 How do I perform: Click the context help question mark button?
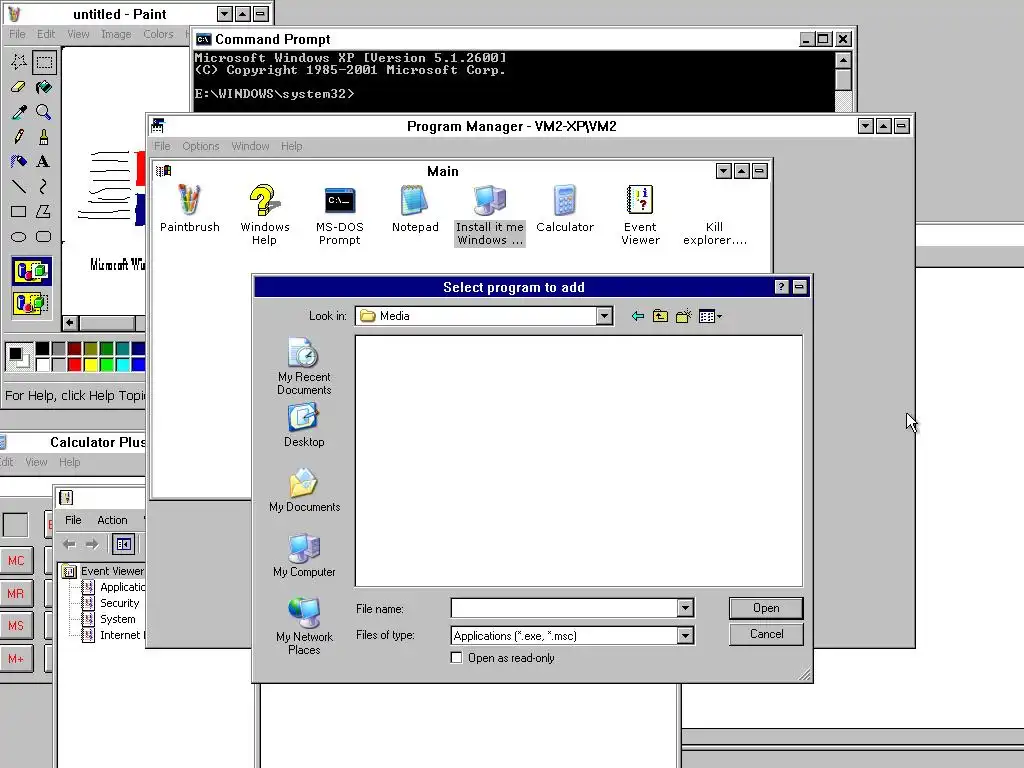tap(781, 287)
